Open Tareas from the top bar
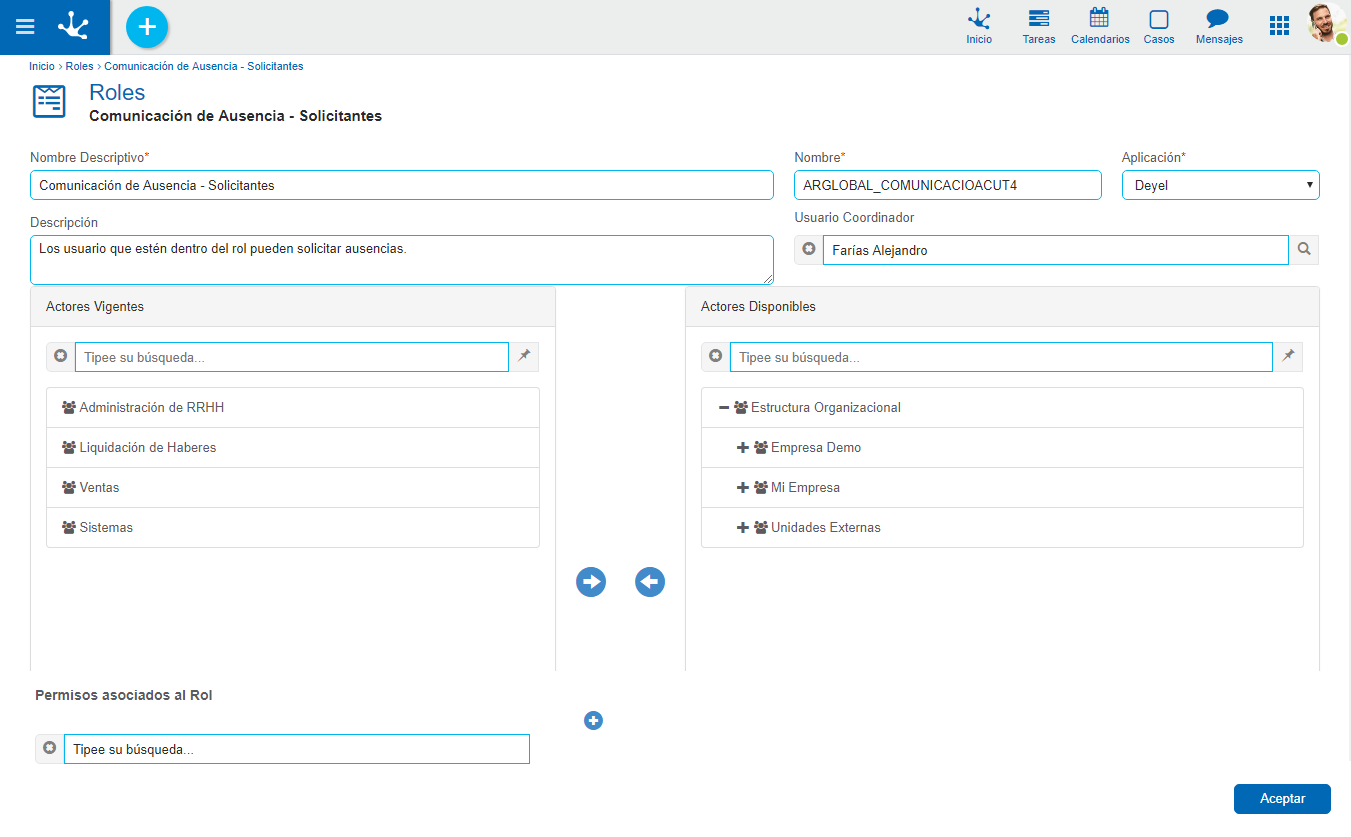1351x837 pixels. pos(1039,27)
